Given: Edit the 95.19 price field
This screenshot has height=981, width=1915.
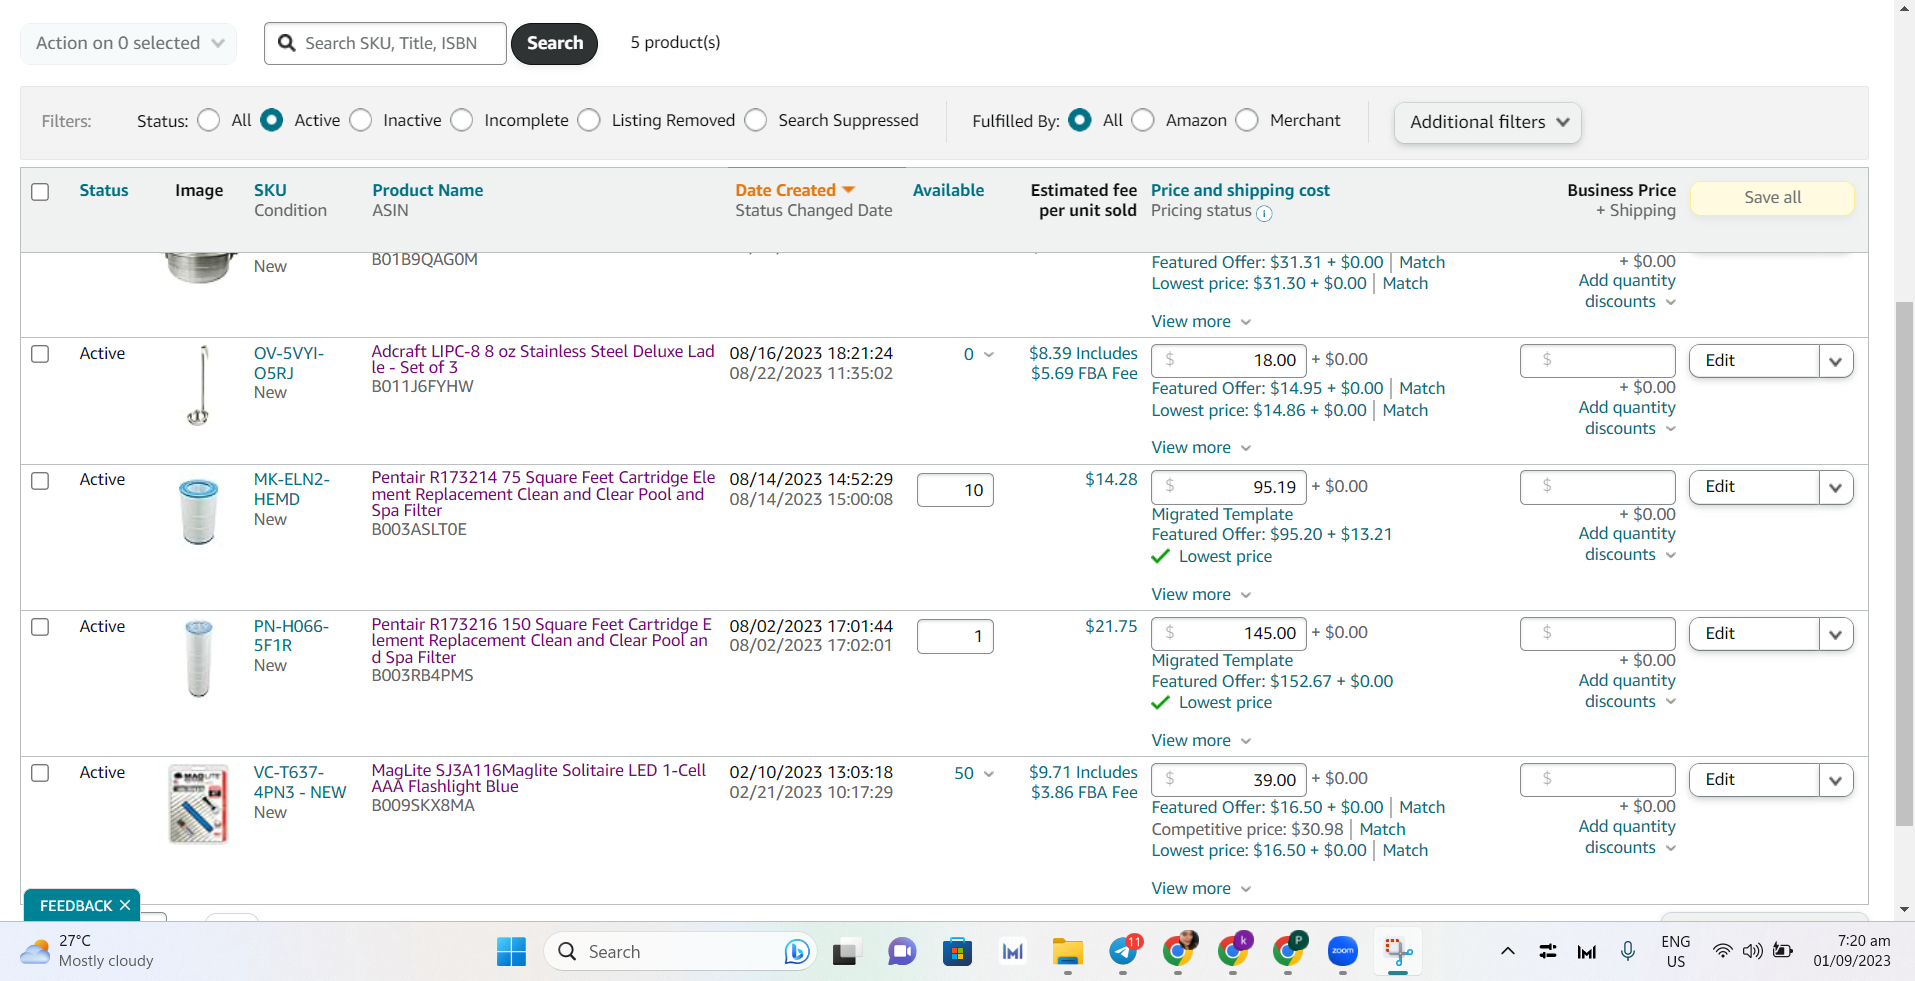Looking at the screenshot, I should click(x=1229, y=487).
